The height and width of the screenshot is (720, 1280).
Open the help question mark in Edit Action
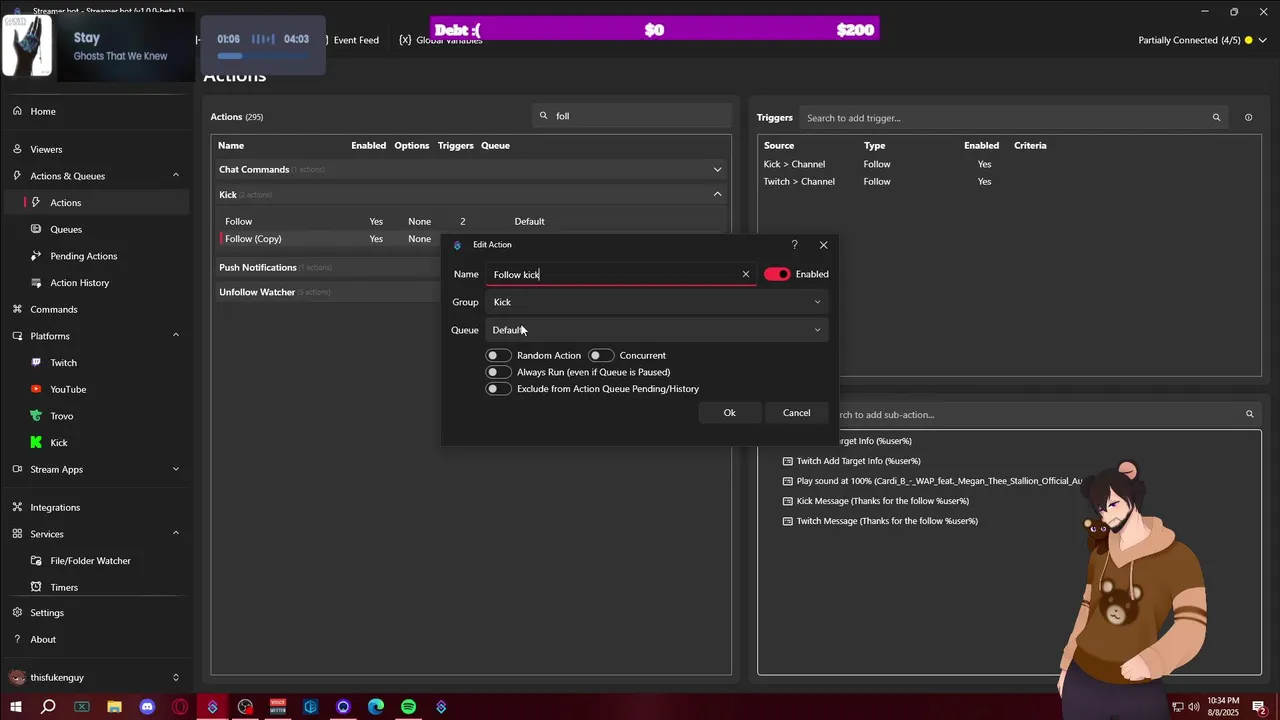795,245
